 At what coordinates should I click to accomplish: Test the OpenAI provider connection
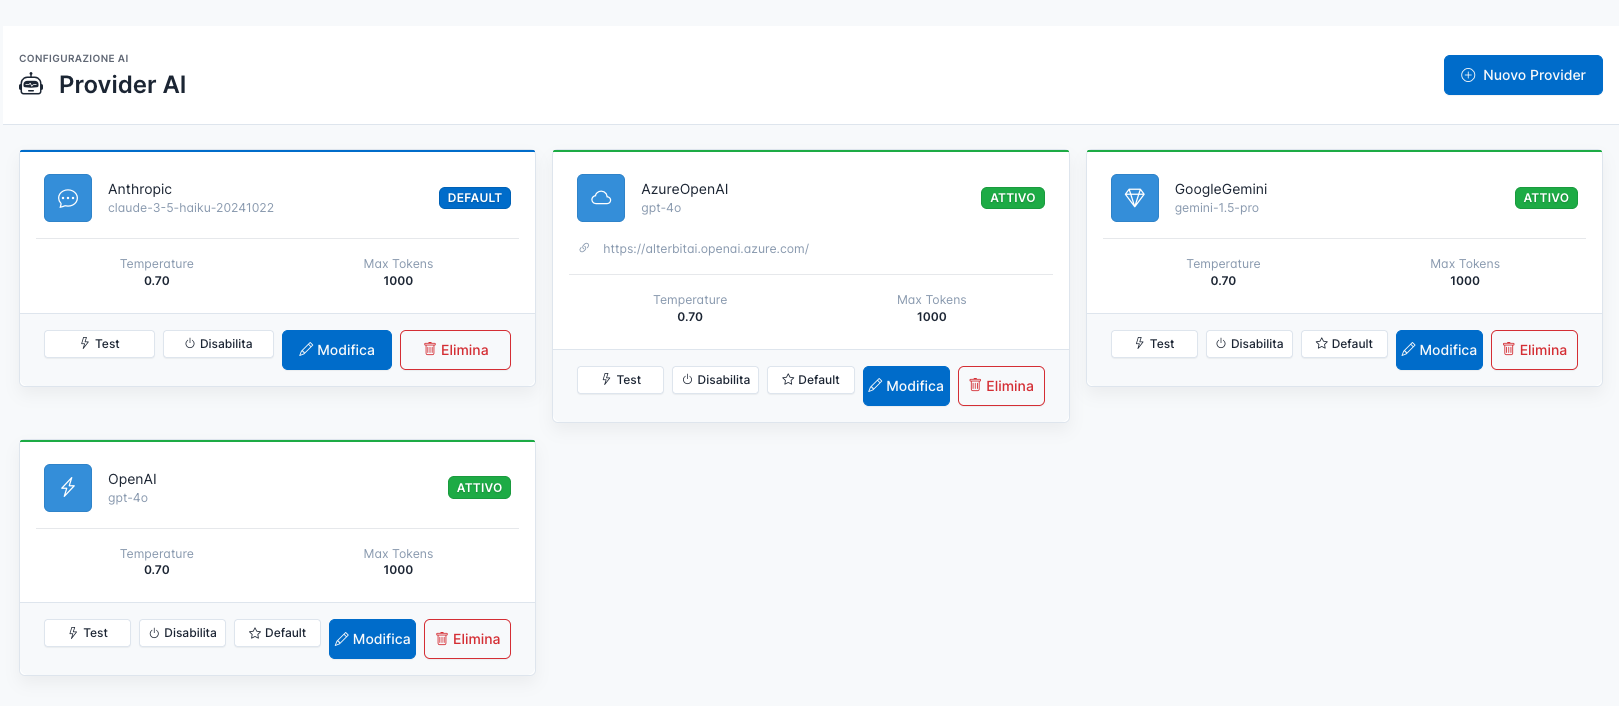[87, 633]
